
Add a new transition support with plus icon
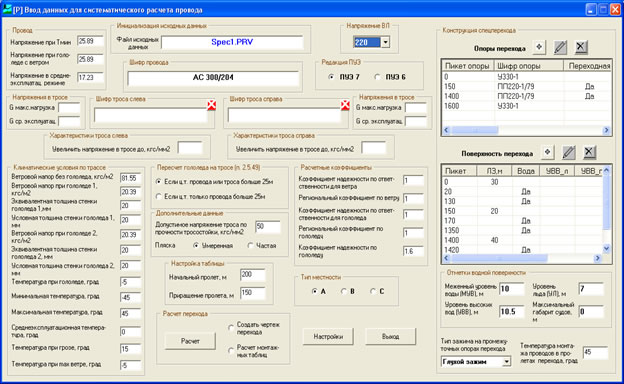(x=539, y=47)
